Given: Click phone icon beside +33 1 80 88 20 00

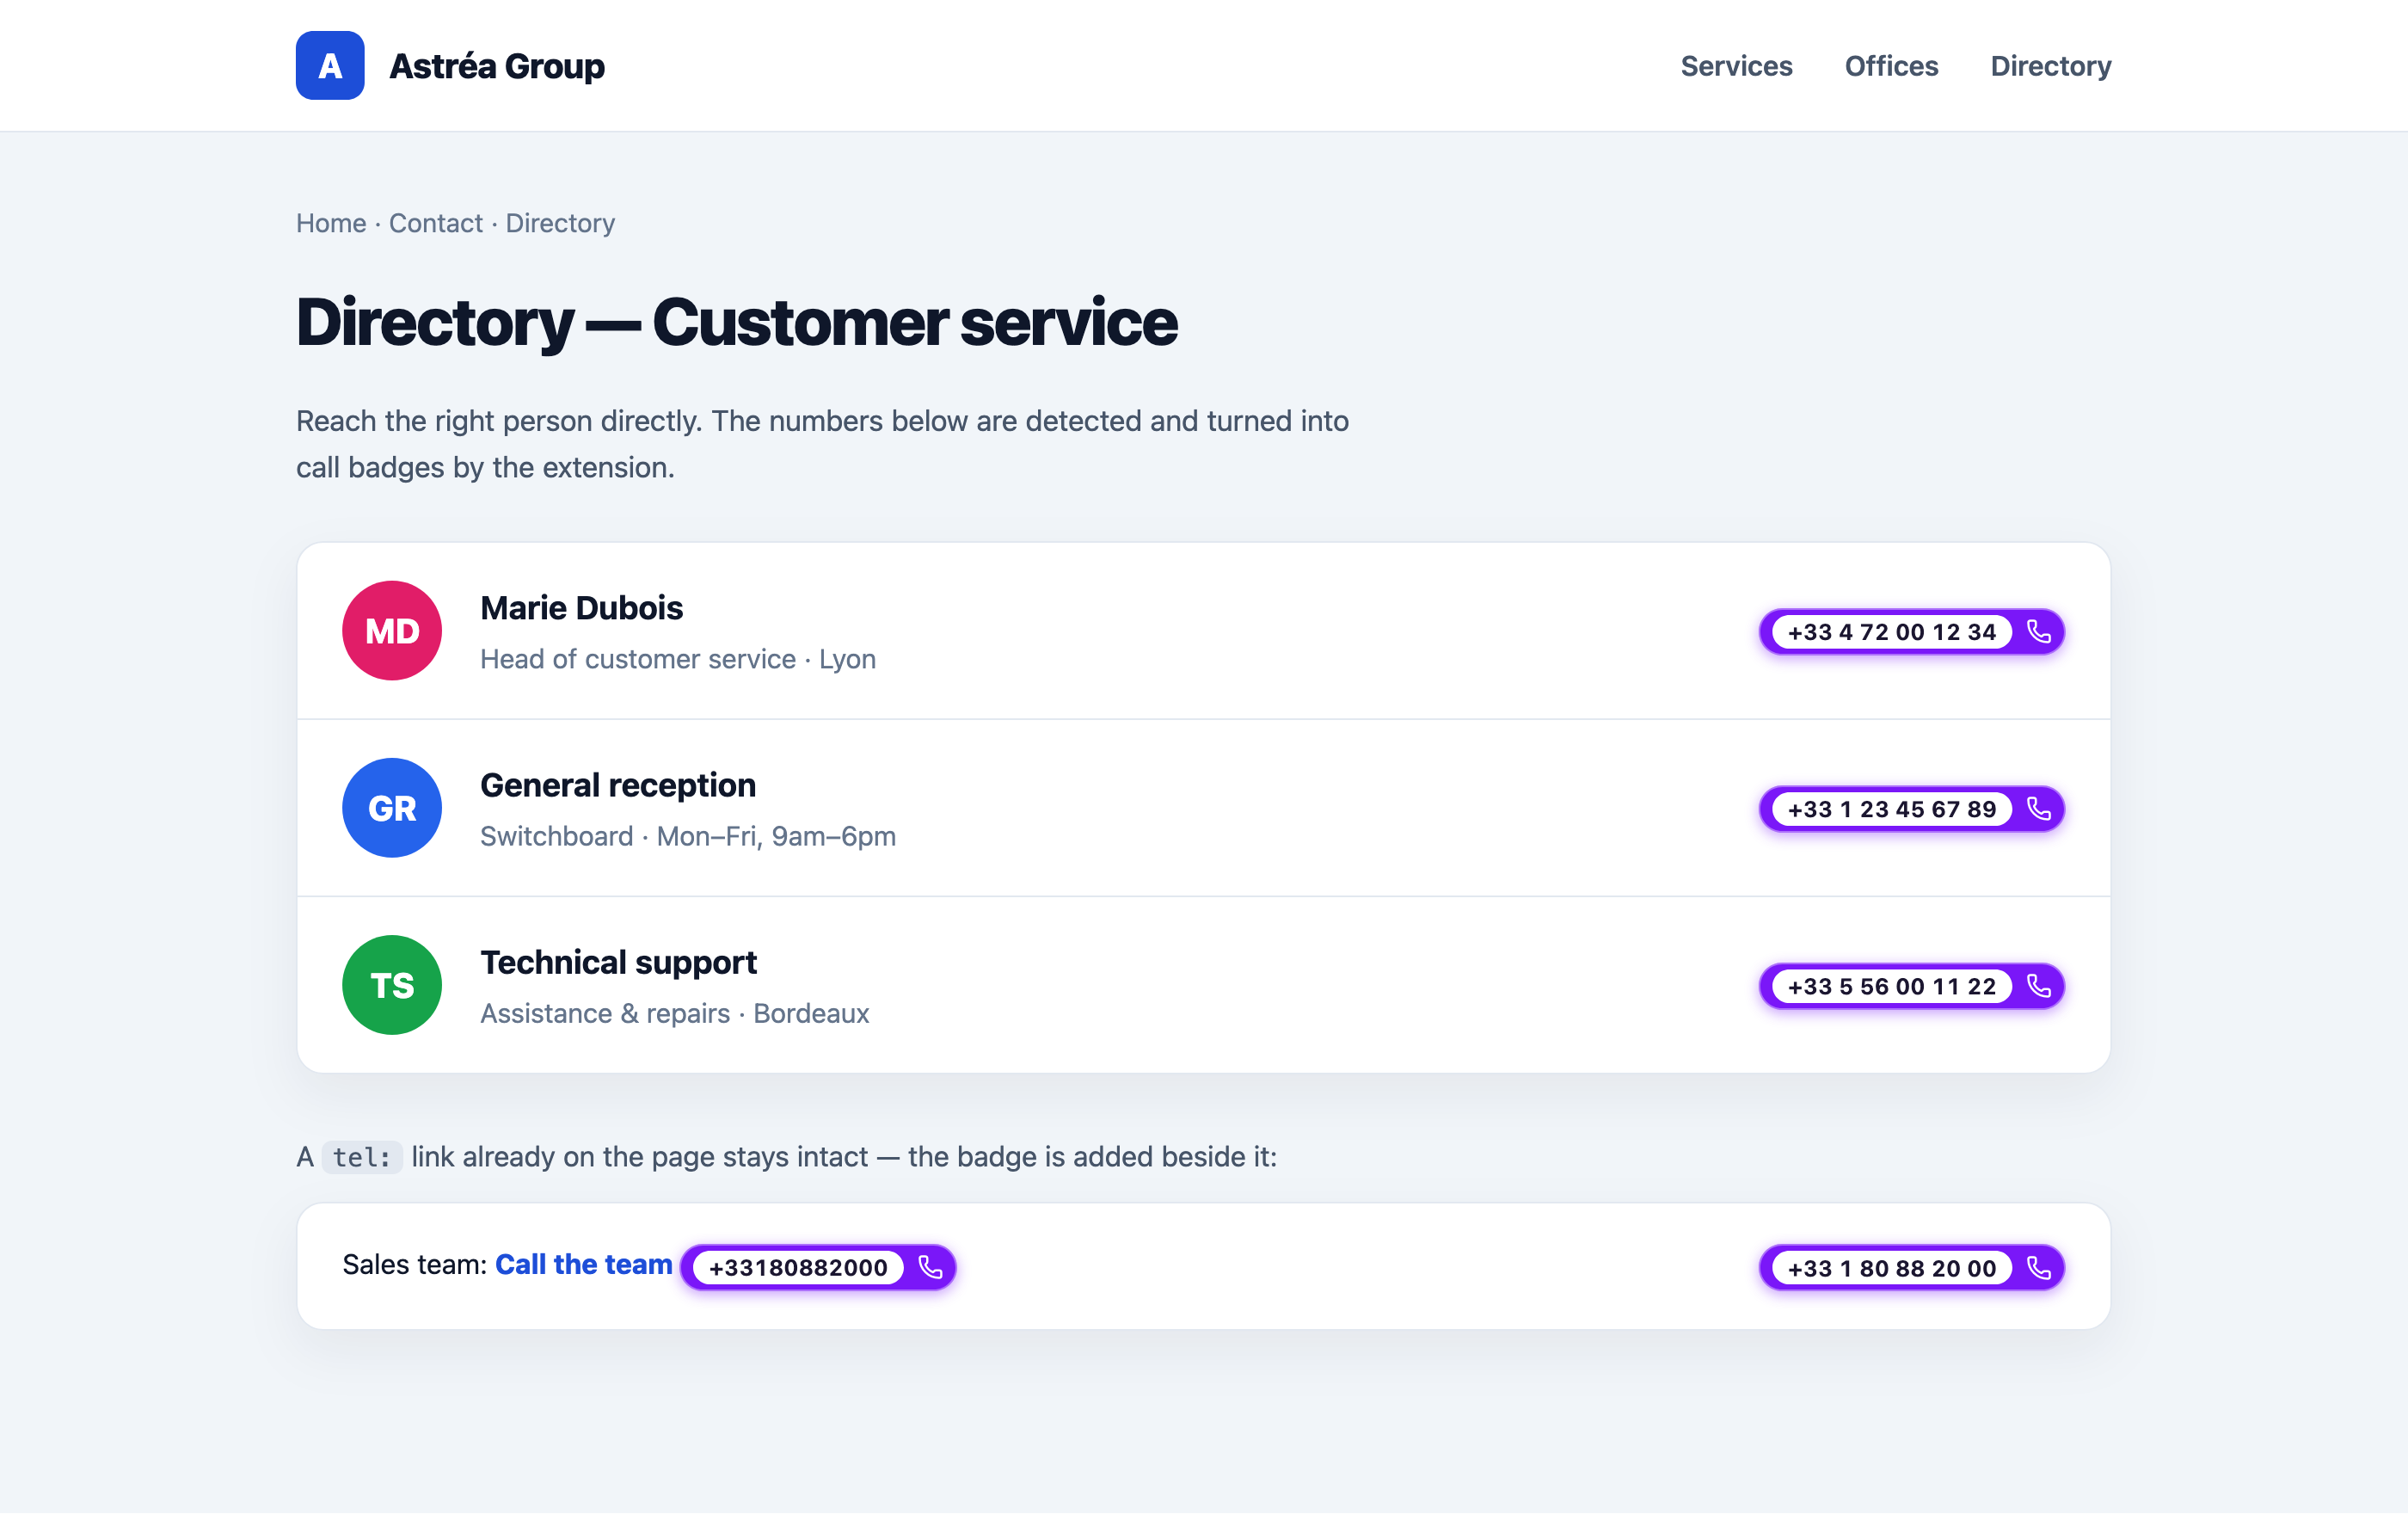Looking at the screenshot, I should (x=2038, y=1268).
